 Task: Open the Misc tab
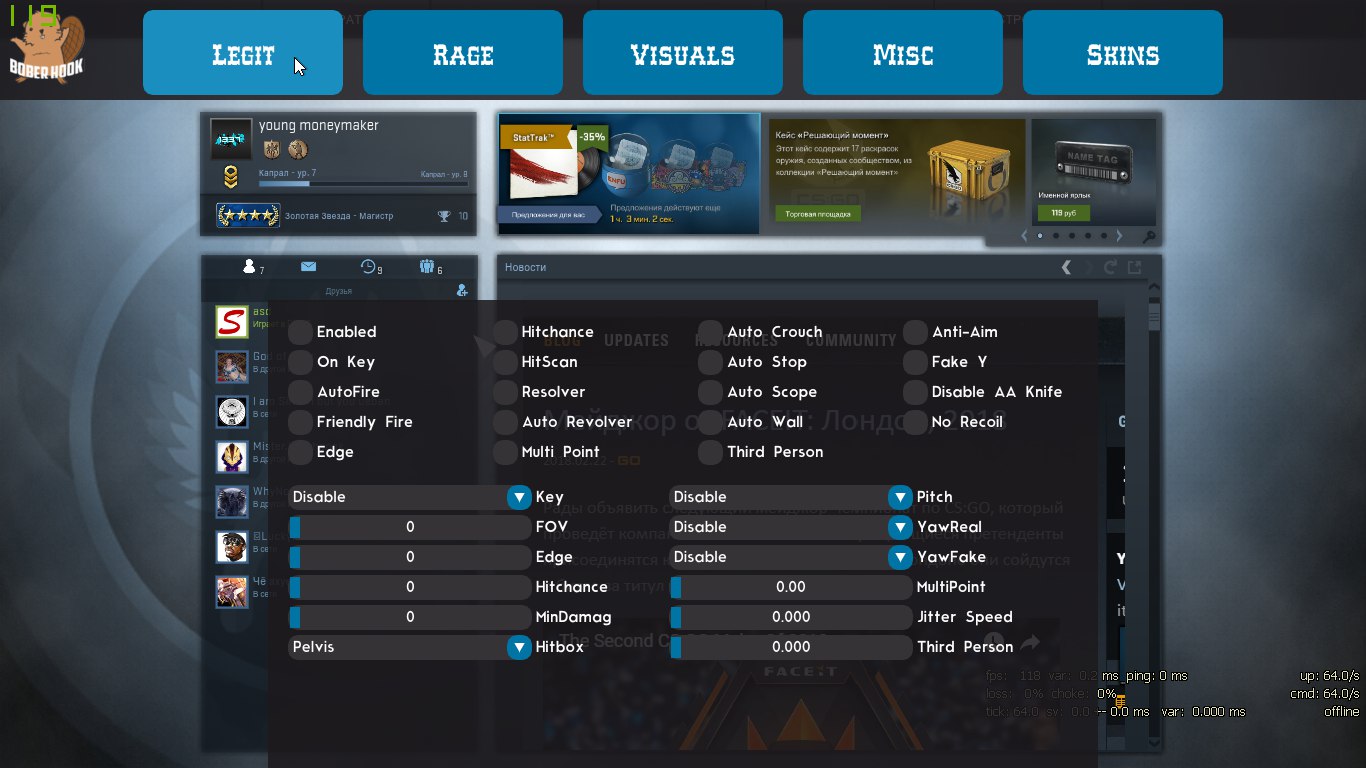pyautogui.click(x=903, y=53)
